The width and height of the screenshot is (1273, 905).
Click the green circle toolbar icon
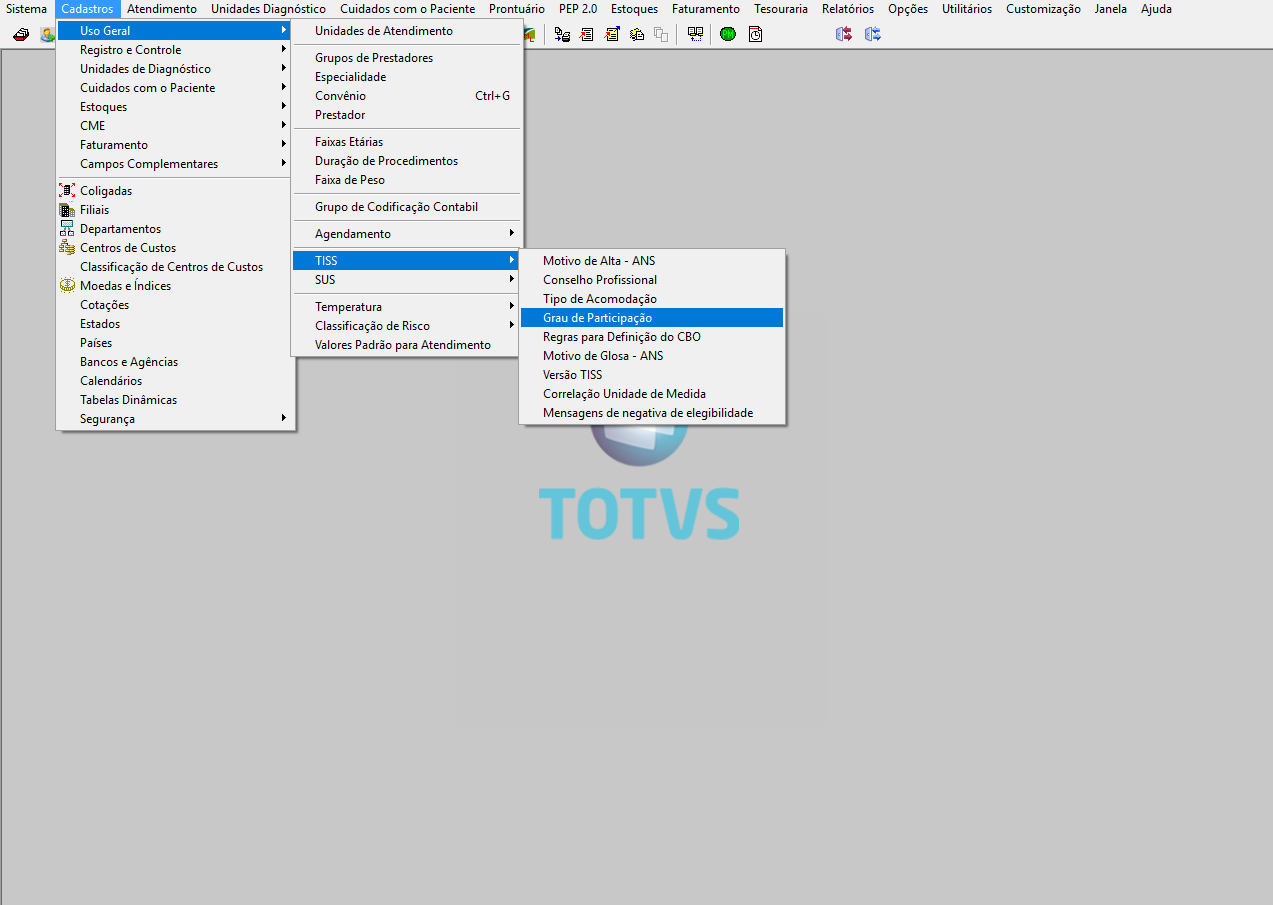(728, 34)
